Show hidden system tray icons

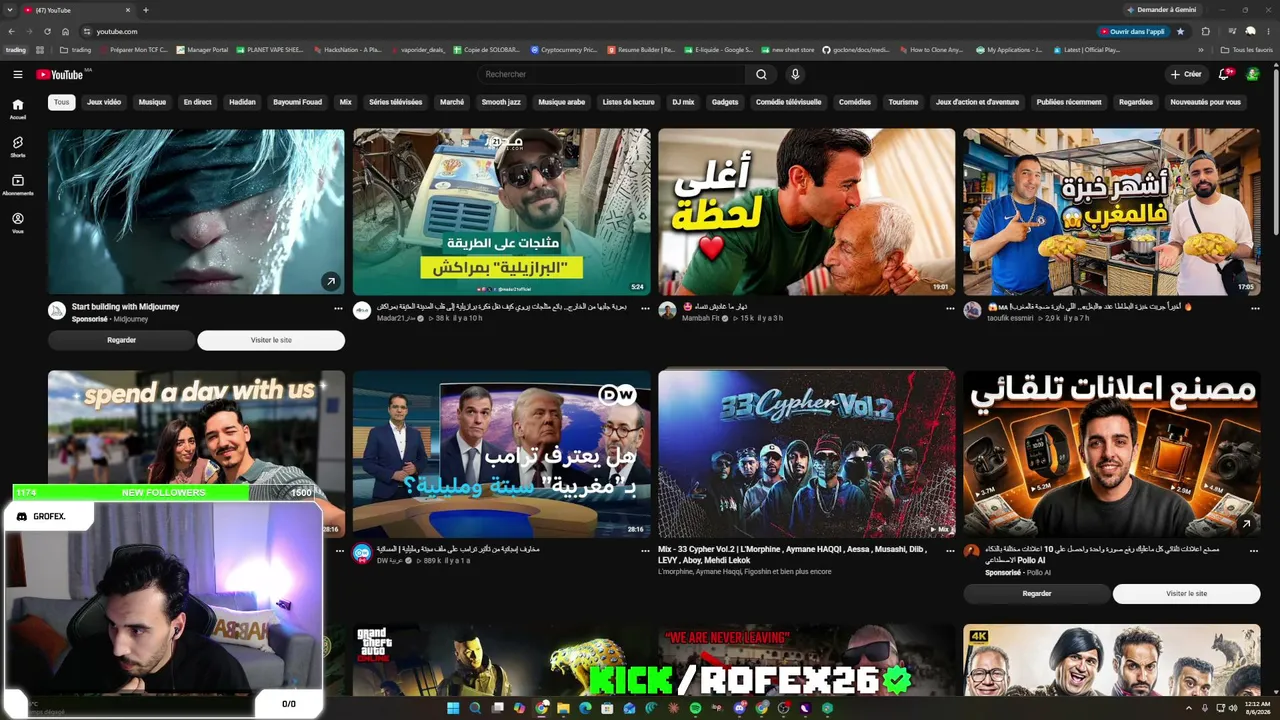(1189, 708)
